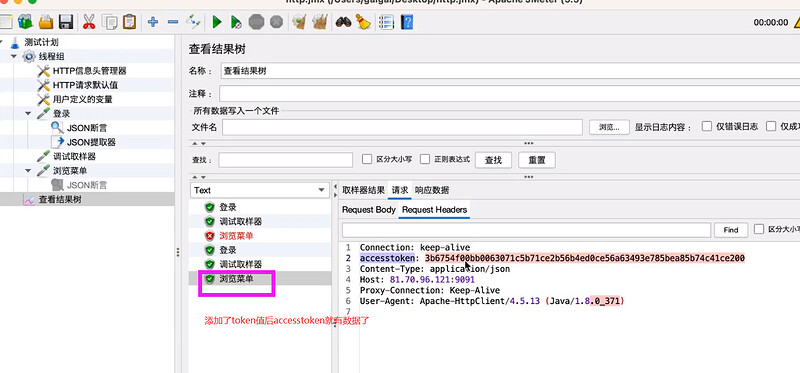
Task: Click the accesstoken value in request headers
Action: pos(585,258)
